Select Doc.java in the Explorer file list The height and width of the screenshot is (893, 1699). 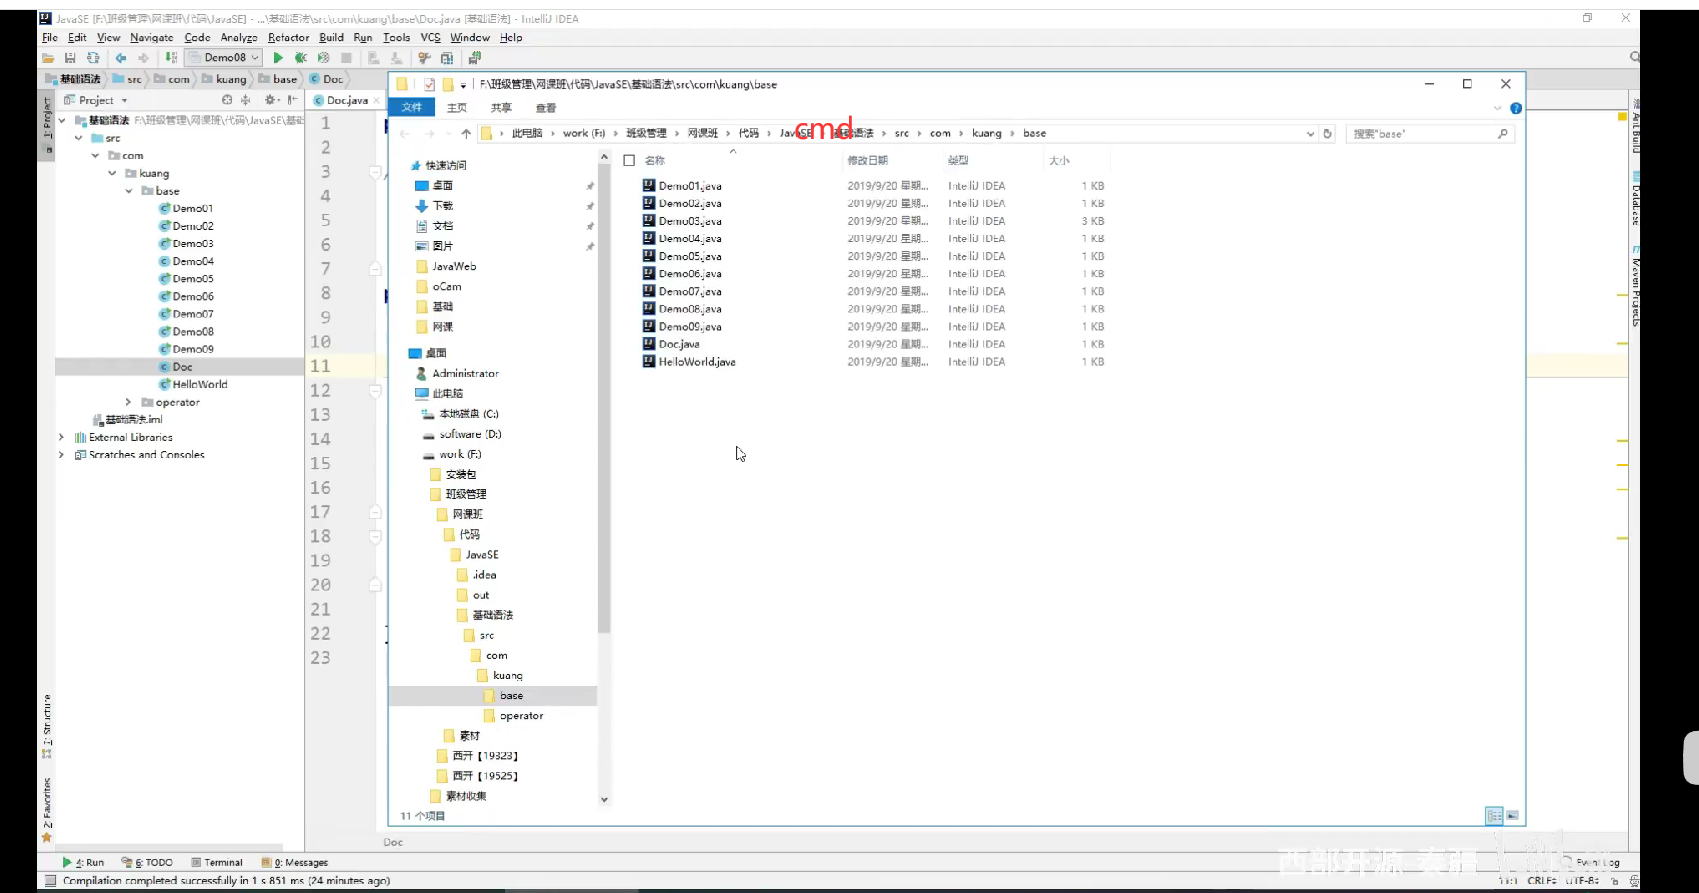point(679,344)
